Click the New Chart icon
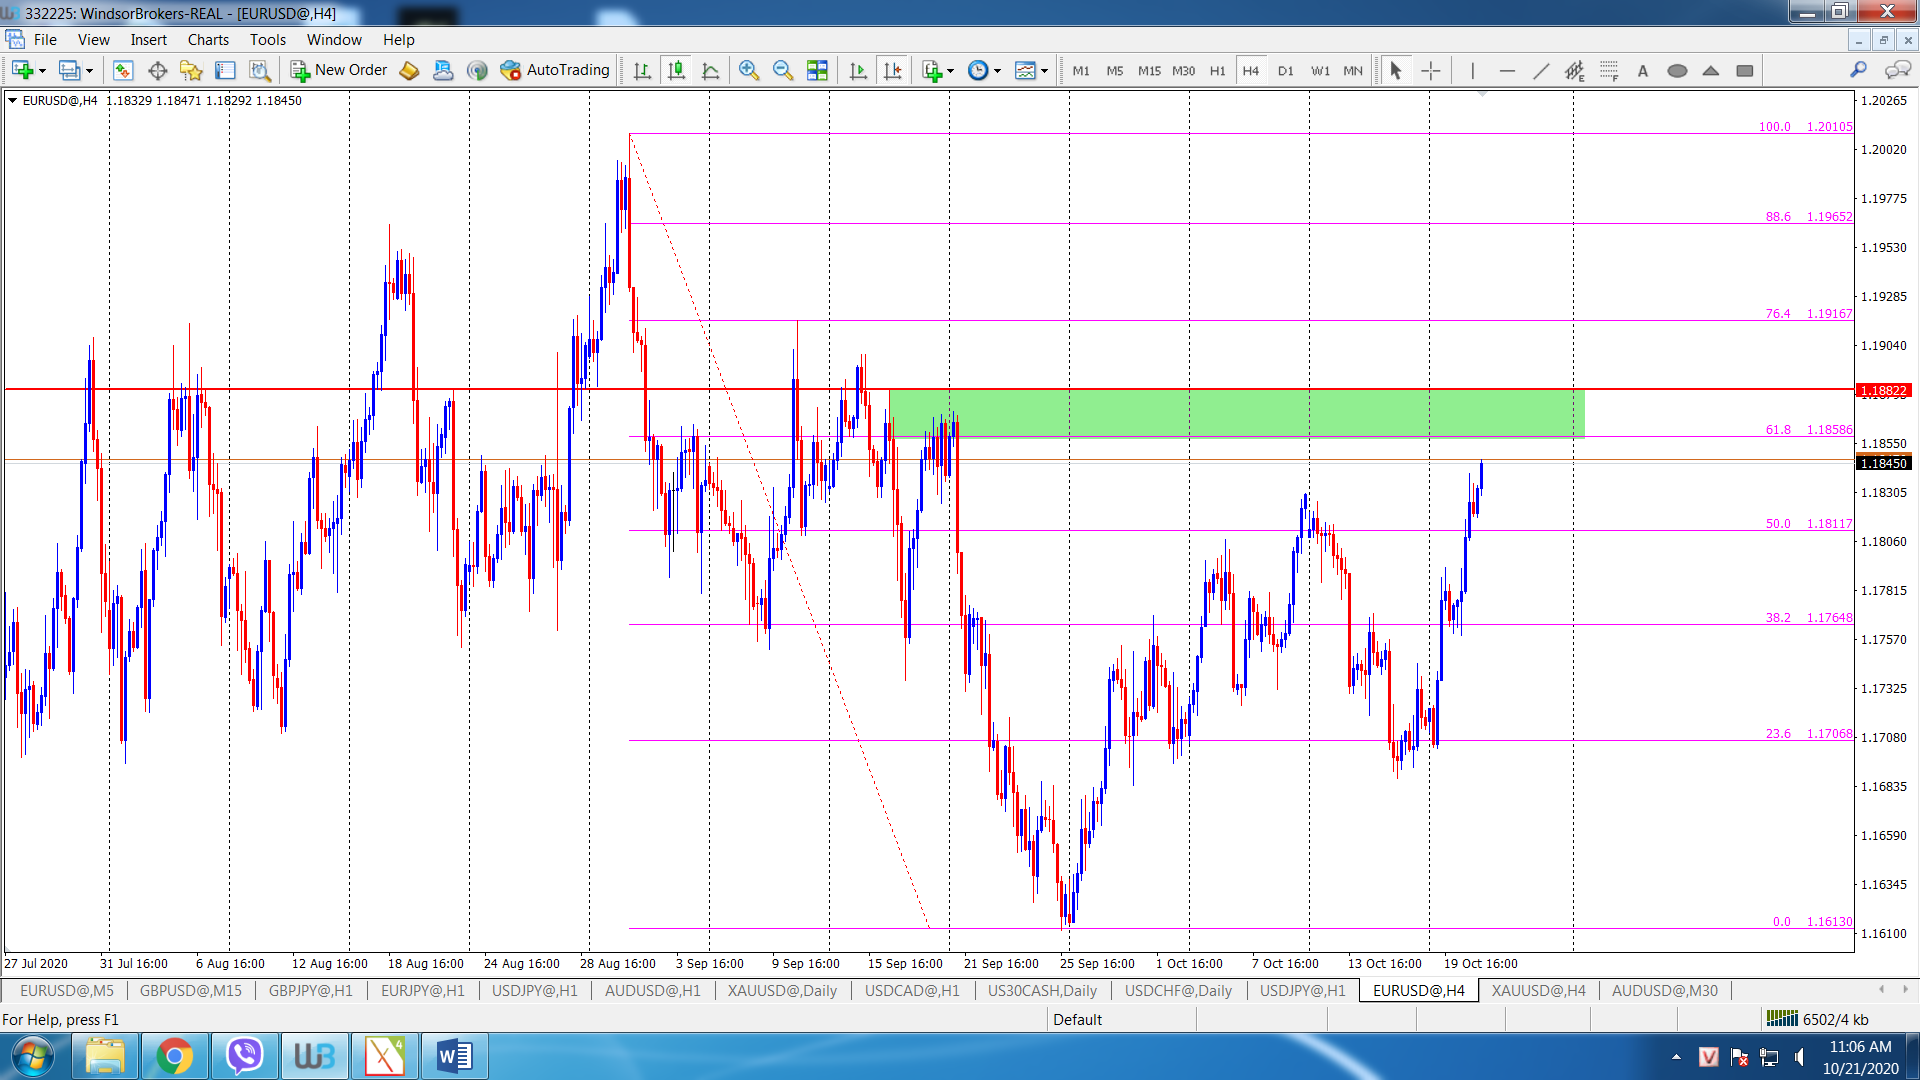The width and height of the screenshot is (1920, 1080). coord(22,70)
